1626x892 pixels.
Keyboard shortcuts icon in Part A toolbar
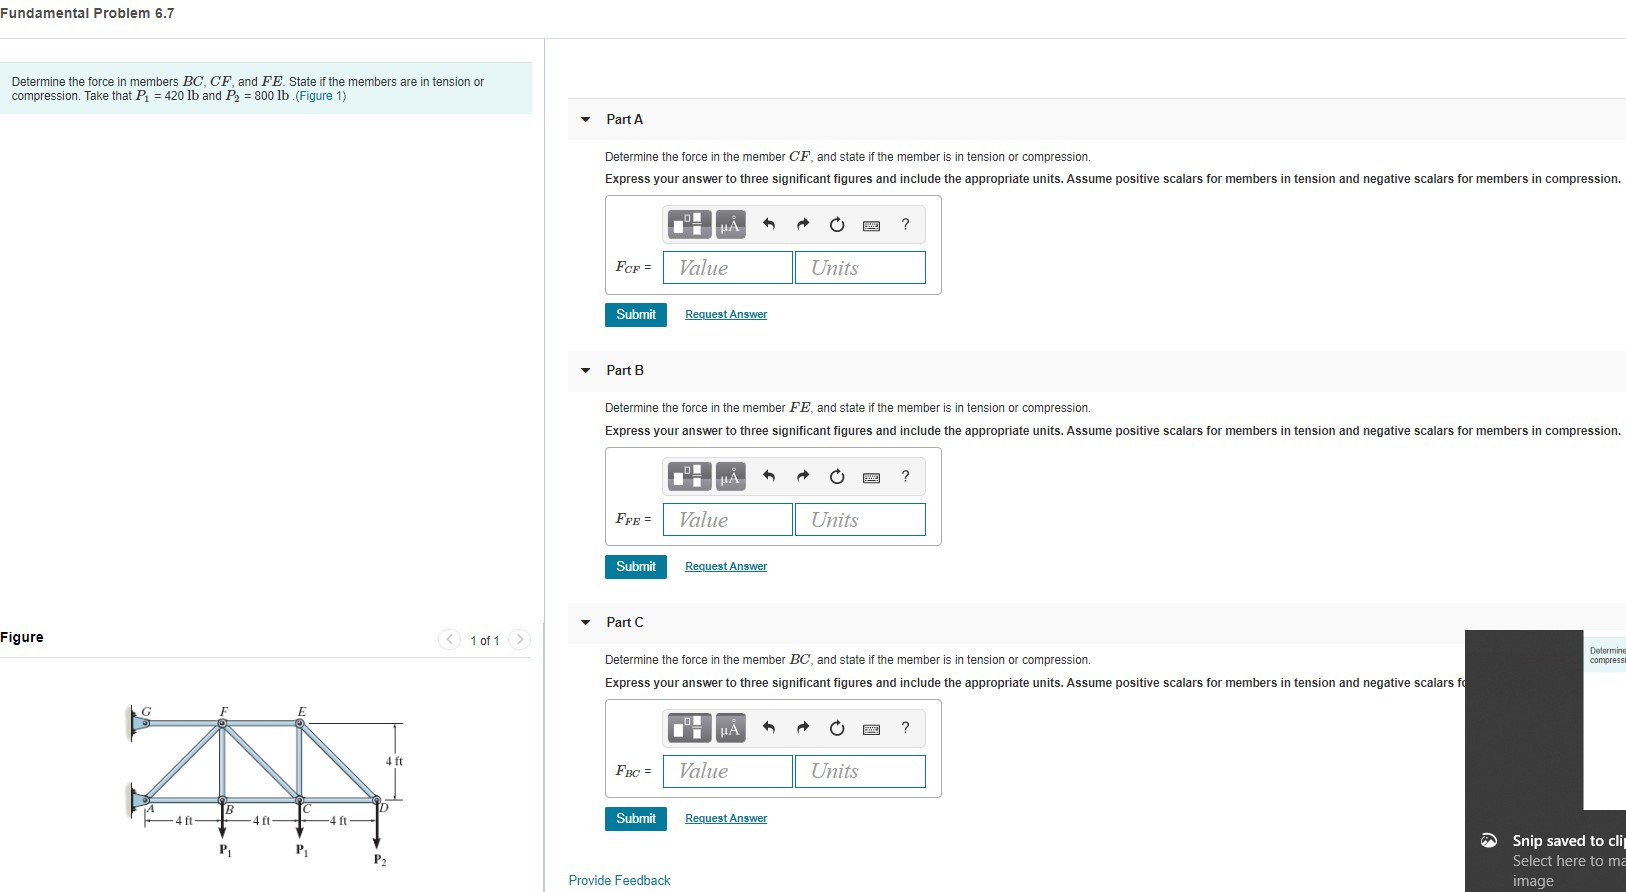pos(871,225)
